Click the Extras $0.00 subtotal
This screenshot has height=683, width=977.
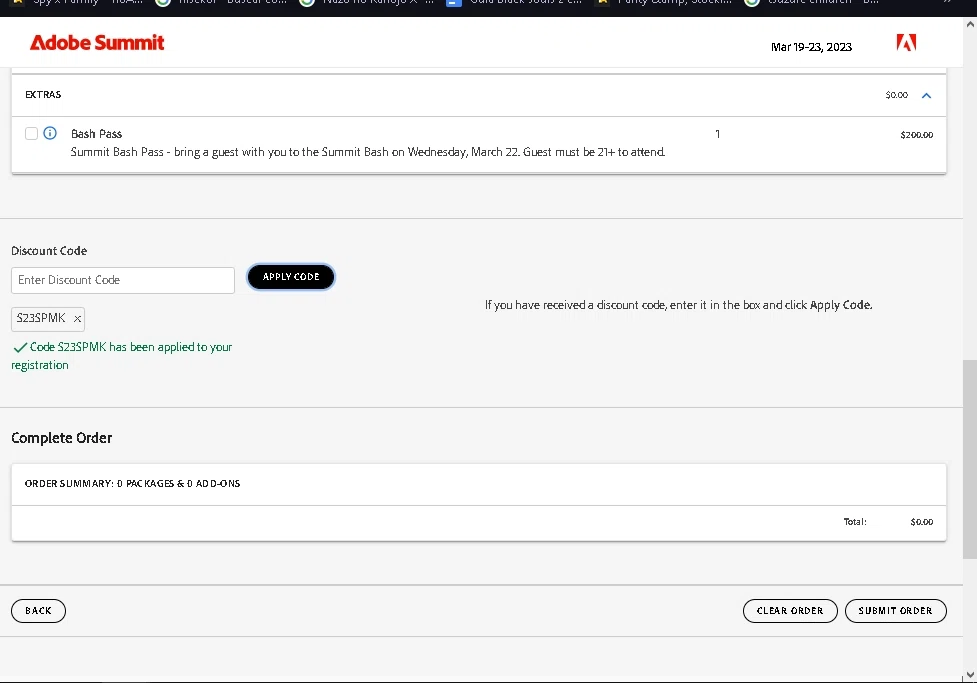point(897,95)
